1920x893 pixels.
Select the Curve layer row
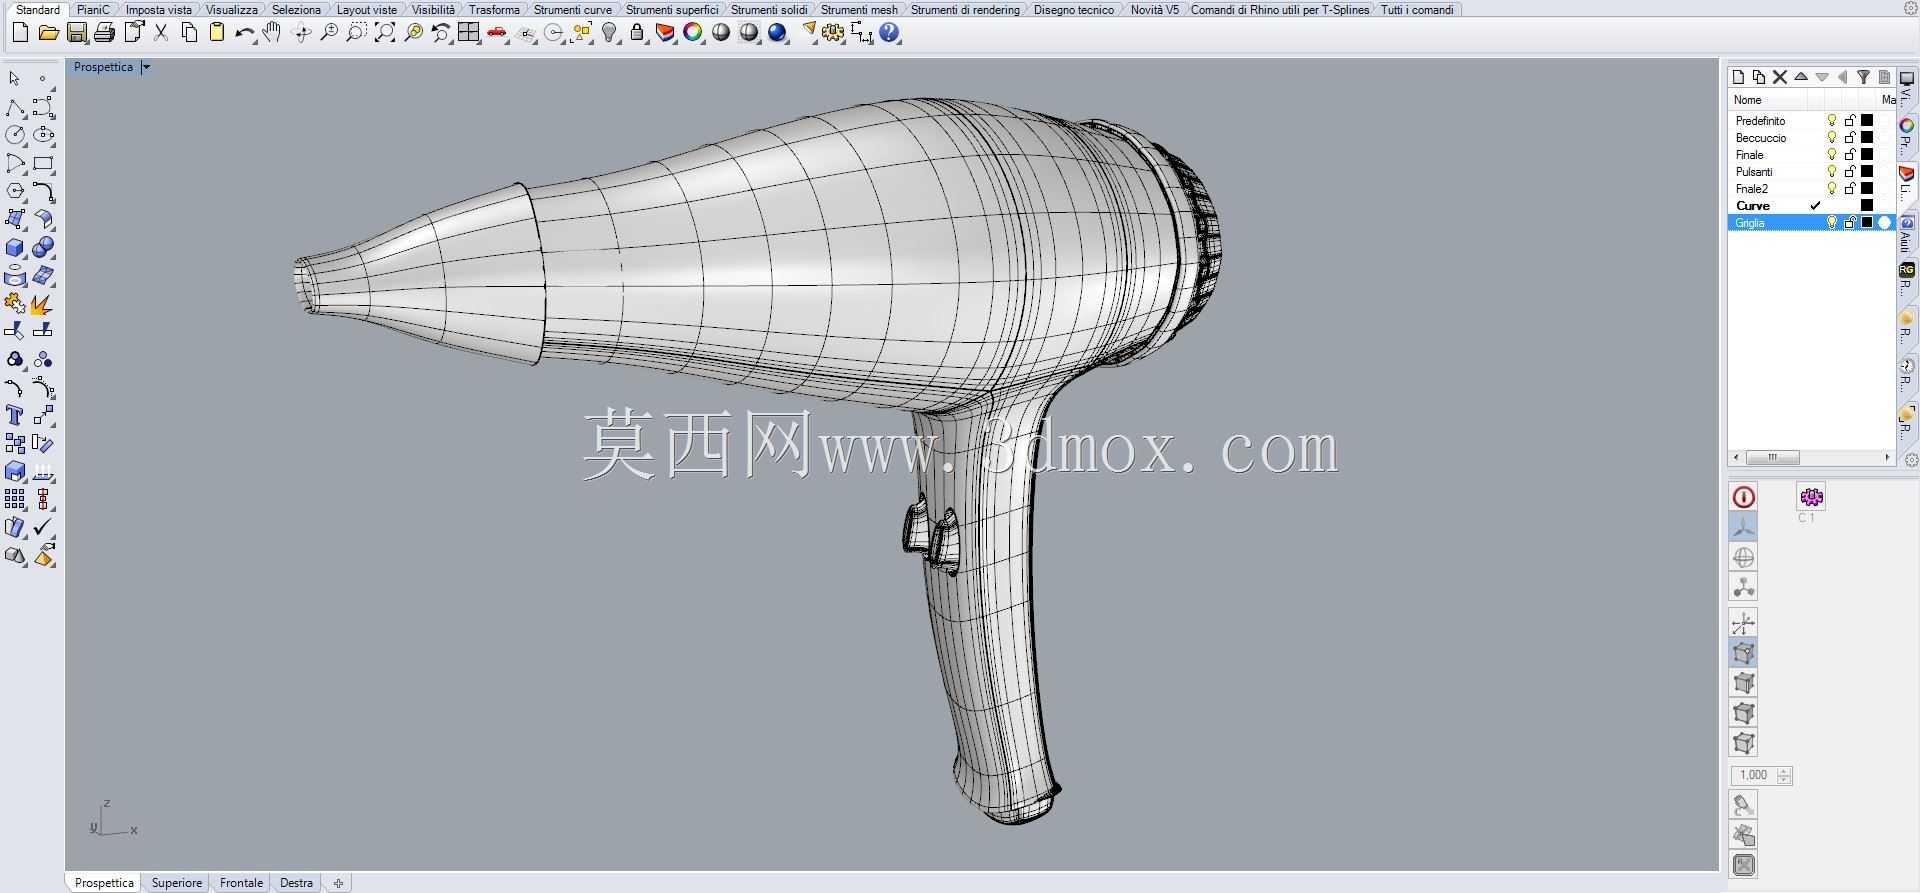pos(1811,206)
